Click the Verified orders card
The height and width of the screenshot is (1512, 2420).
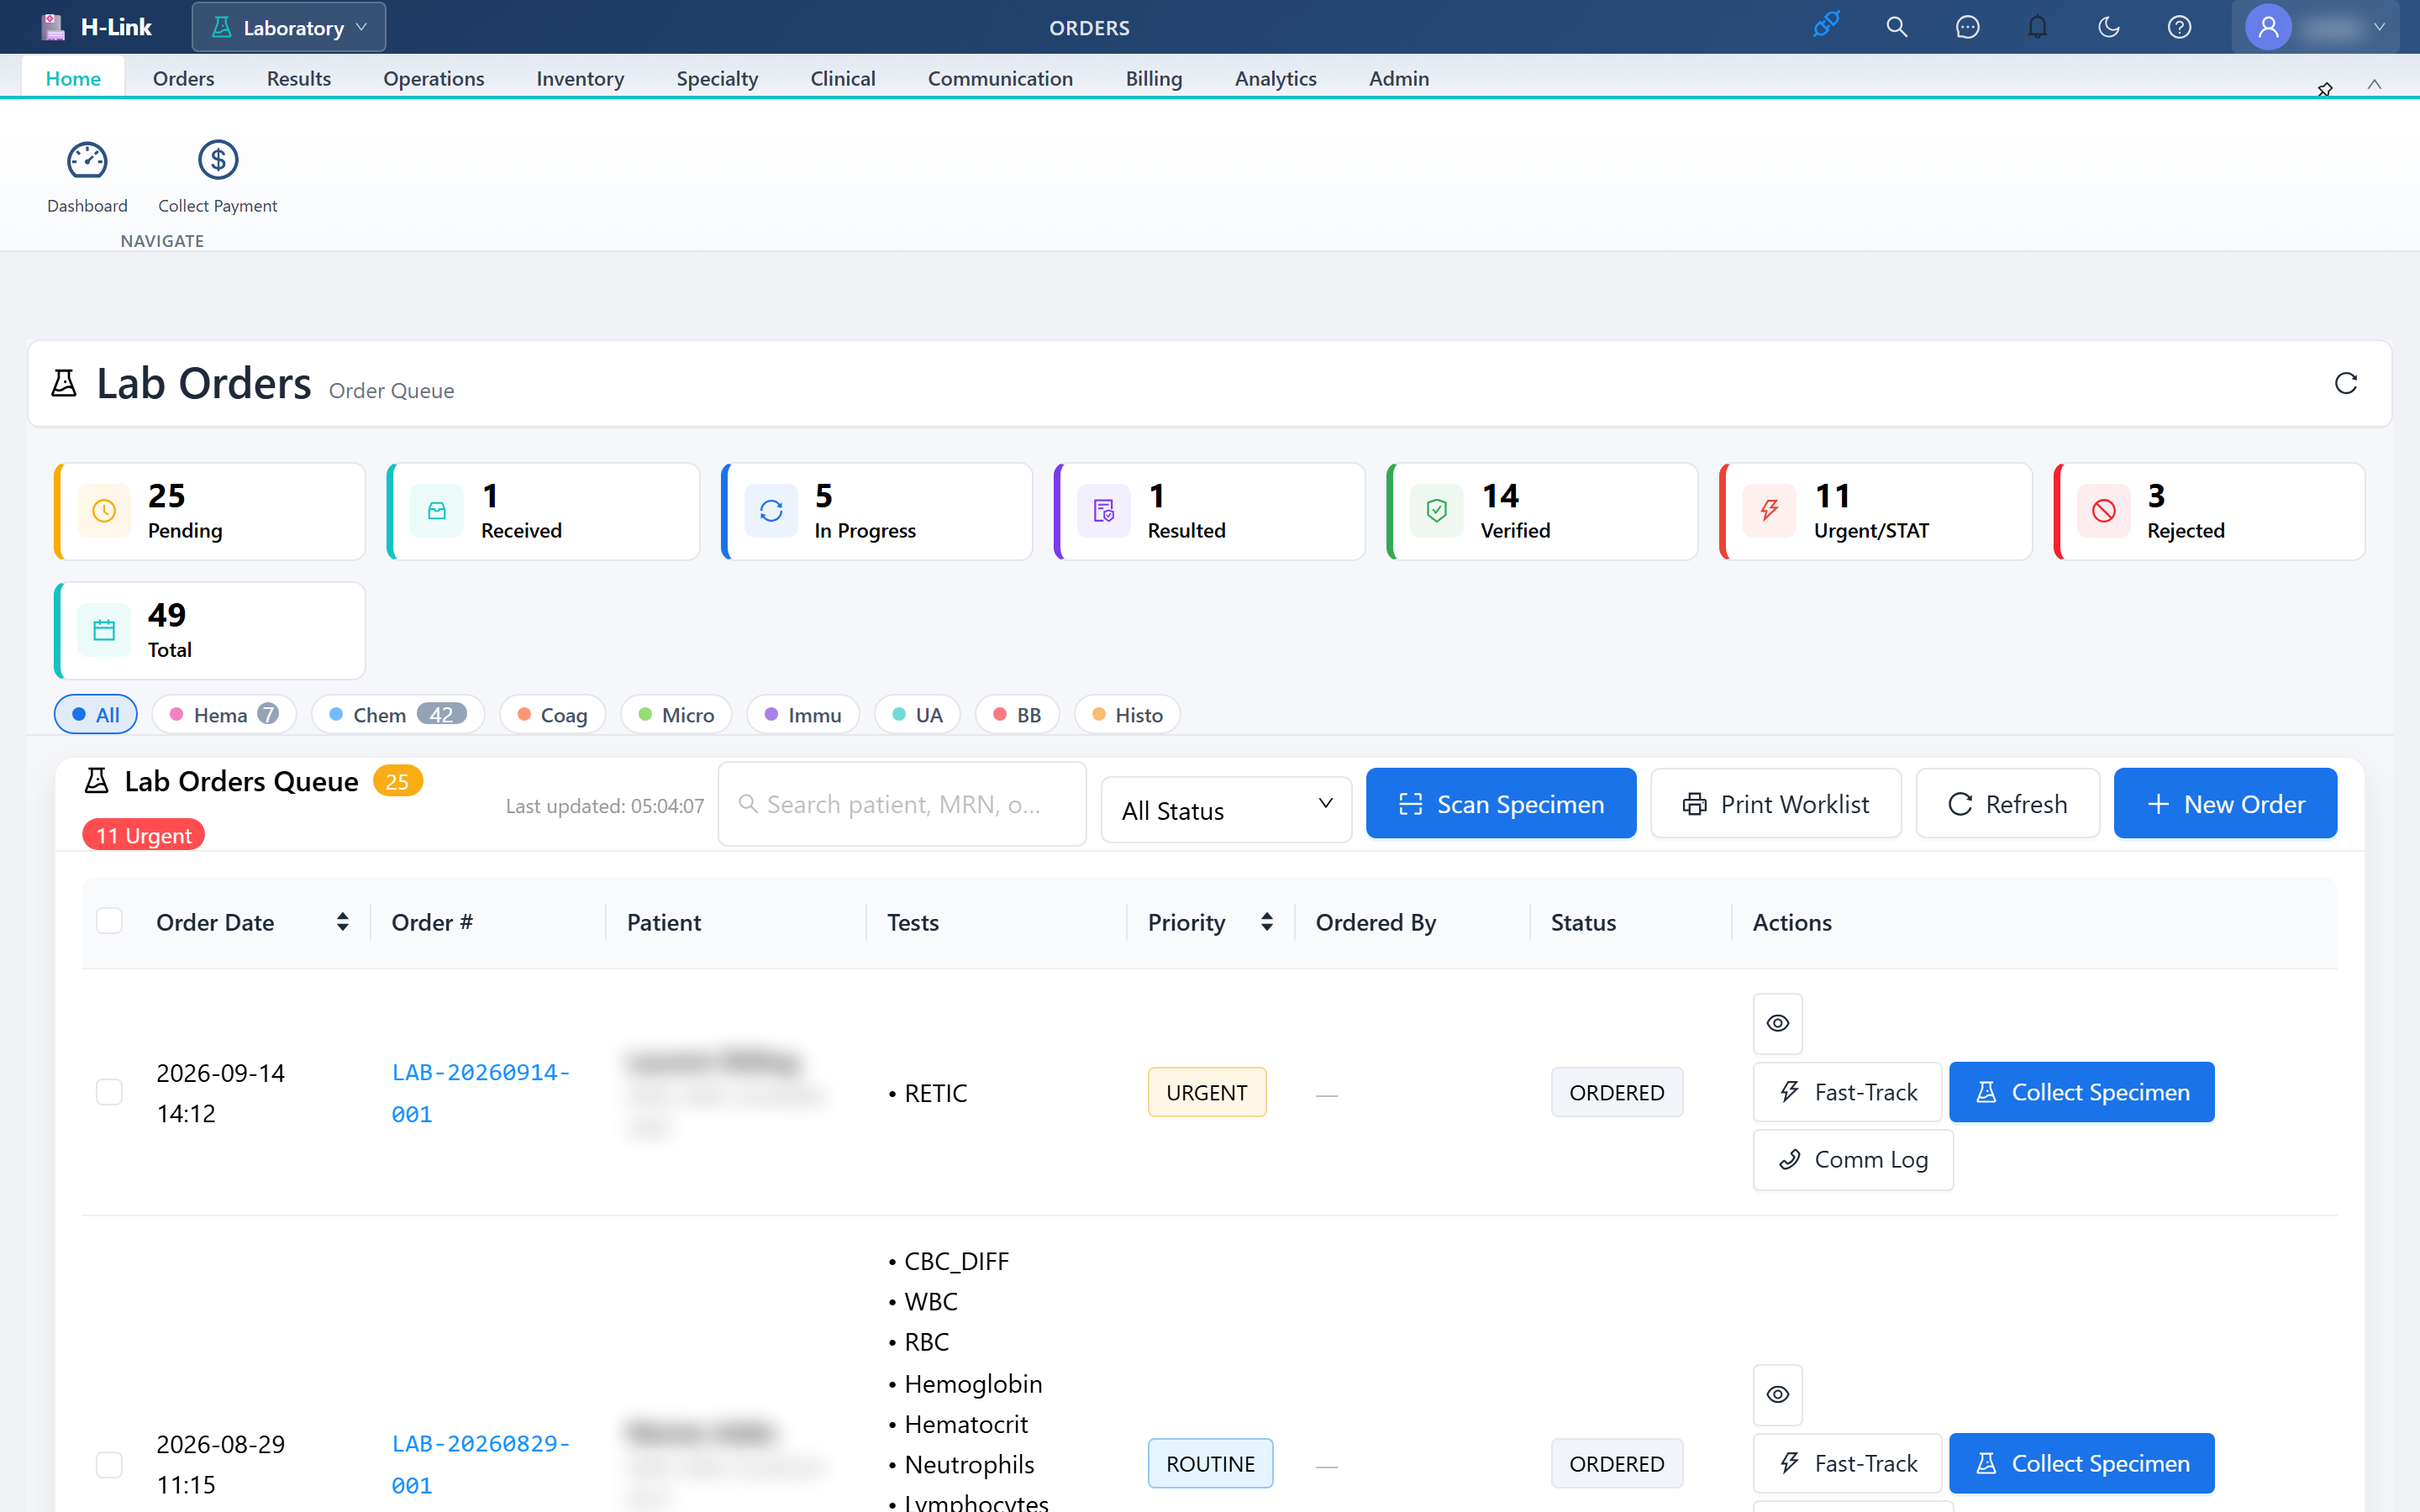1542,511
